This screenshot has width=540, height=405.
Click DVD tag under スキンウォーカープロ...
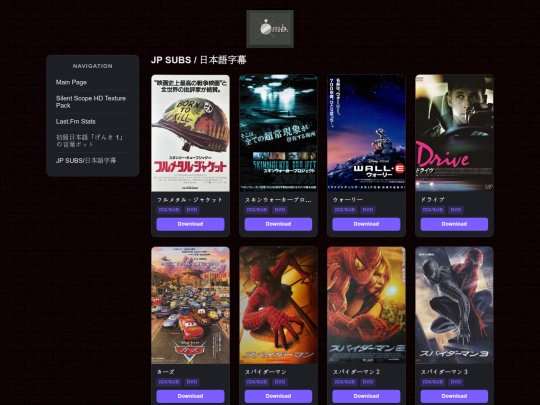click(x=280, y=210)
